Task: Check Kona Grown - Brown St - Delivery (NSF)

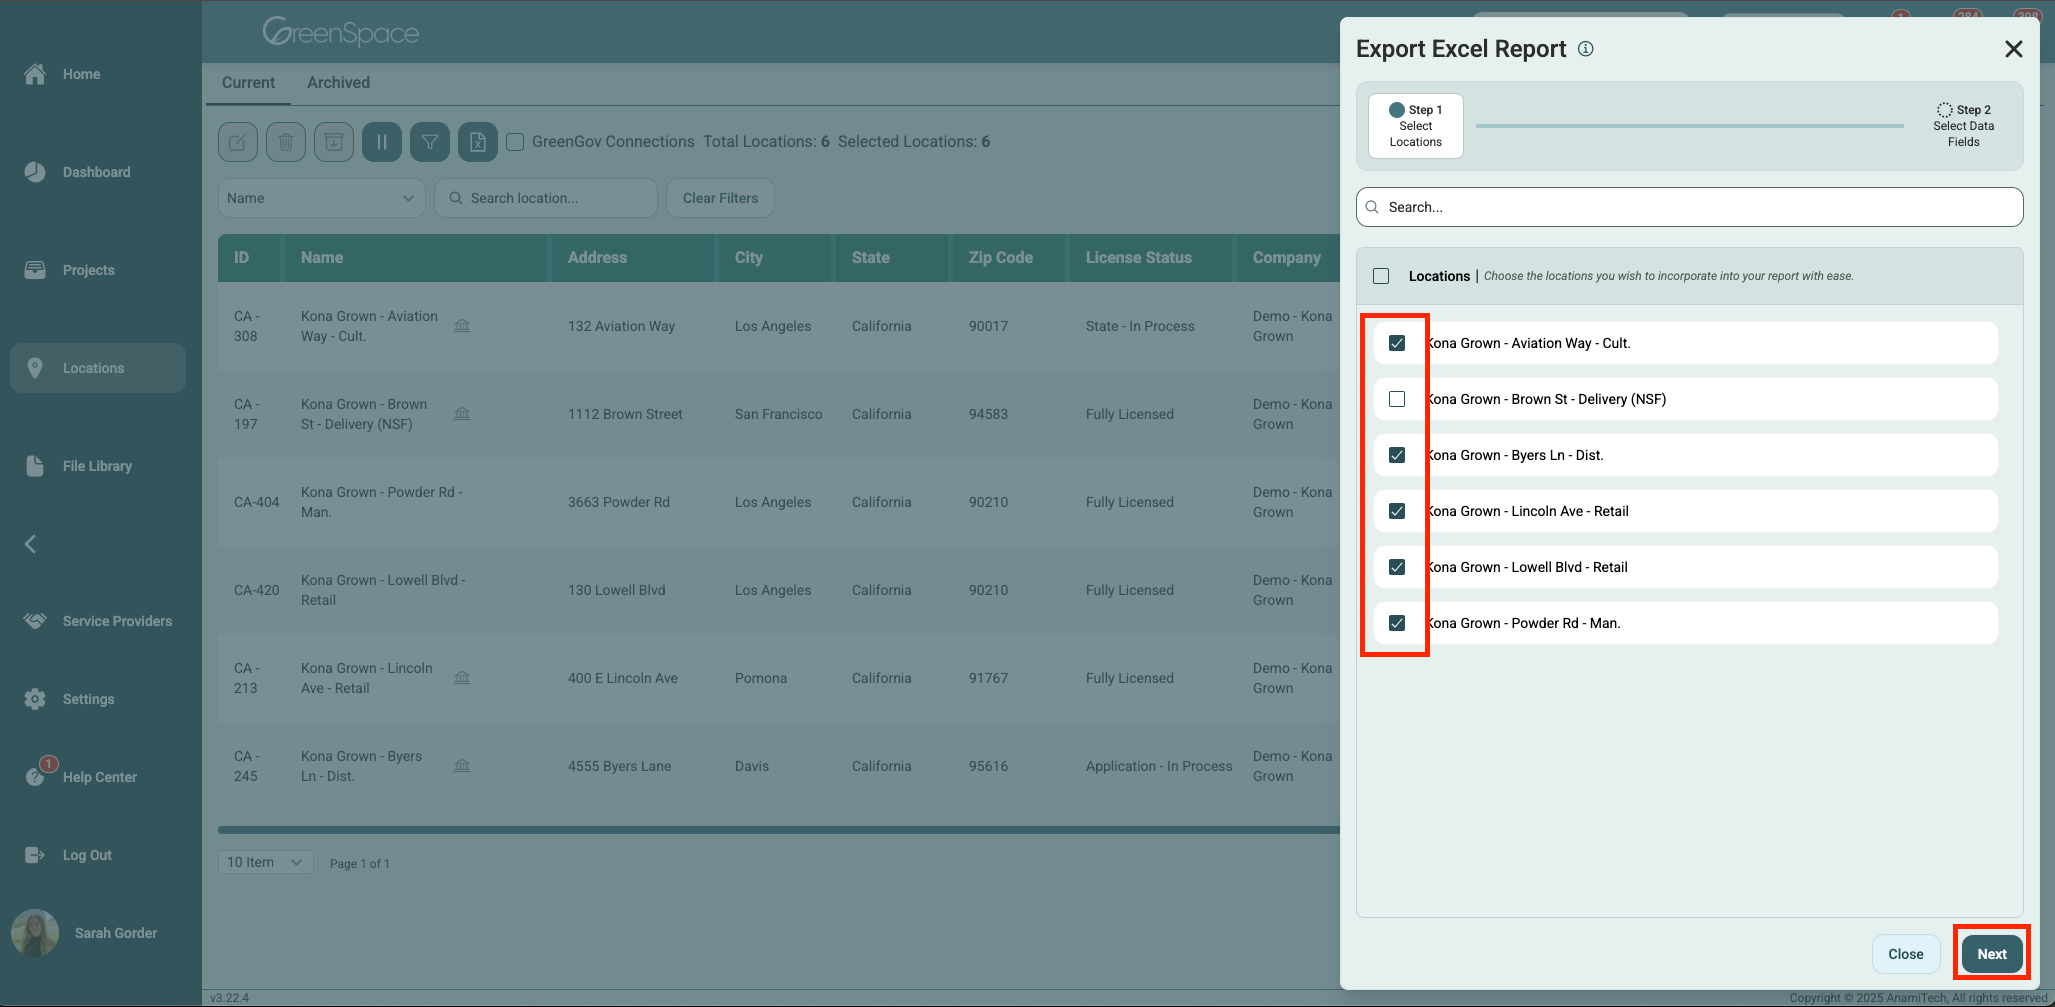Action: pyautogui.click(x=1397, y=399)
